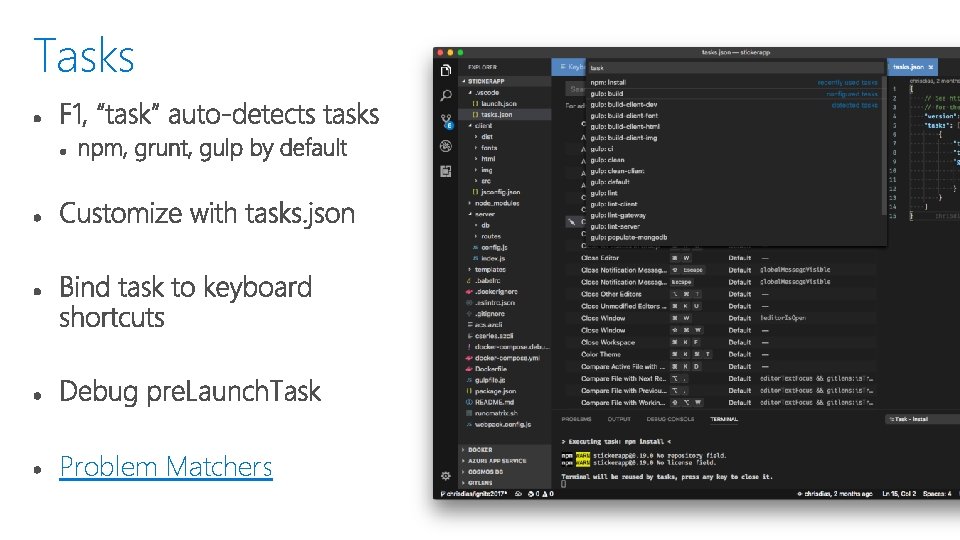This screenshot has width=960, height=540.
Task: Open the Extensions view in the activity bar
Action: coord(446,171)
